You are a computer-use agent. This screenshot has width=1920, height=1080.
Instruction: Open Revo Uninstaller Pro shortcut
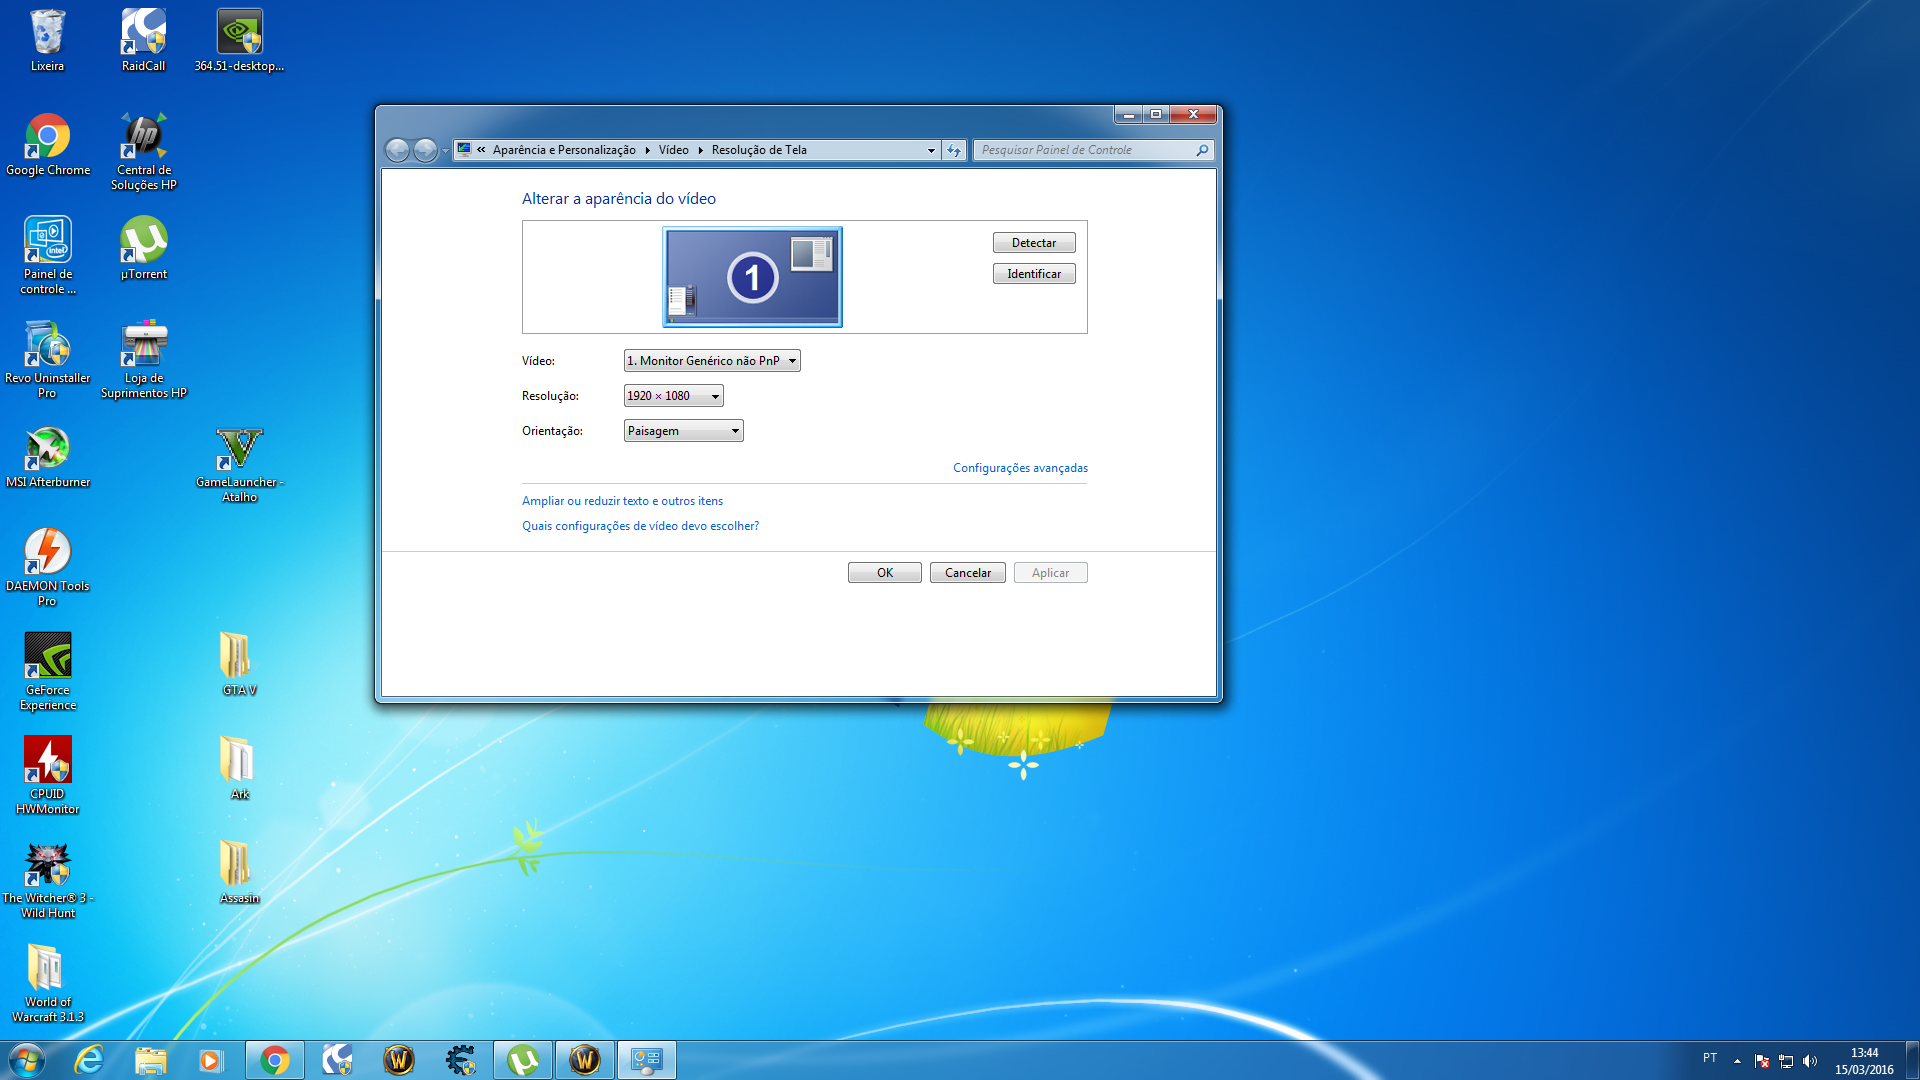(48, 360)
